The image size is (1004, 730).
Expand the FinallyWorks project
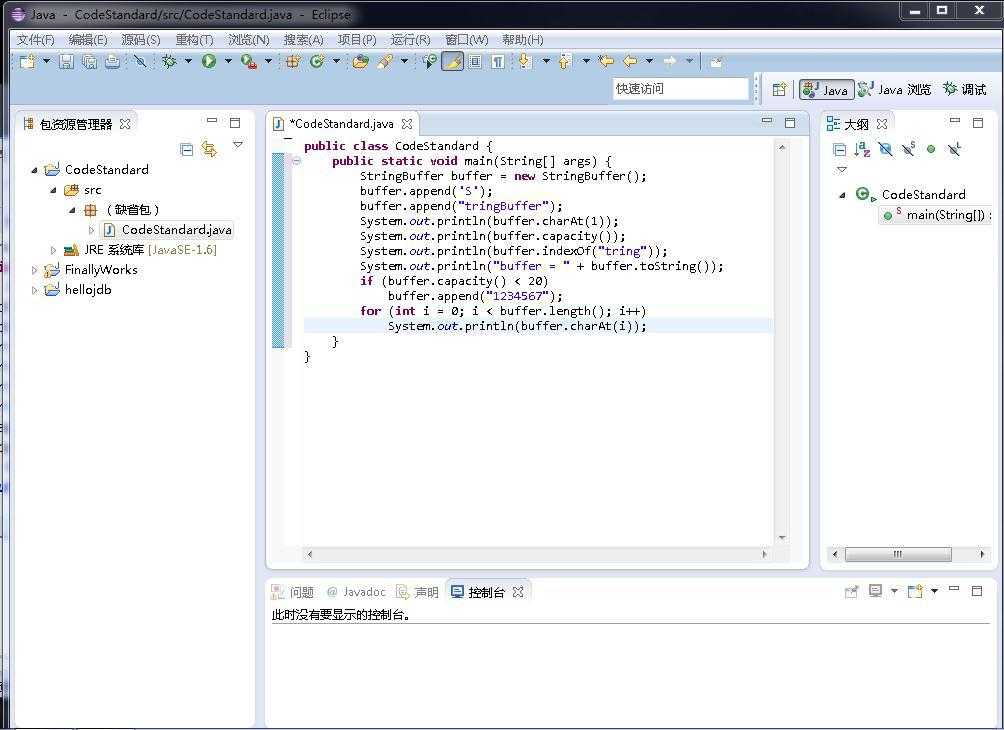pyautogui.click(x=35, y=270)
